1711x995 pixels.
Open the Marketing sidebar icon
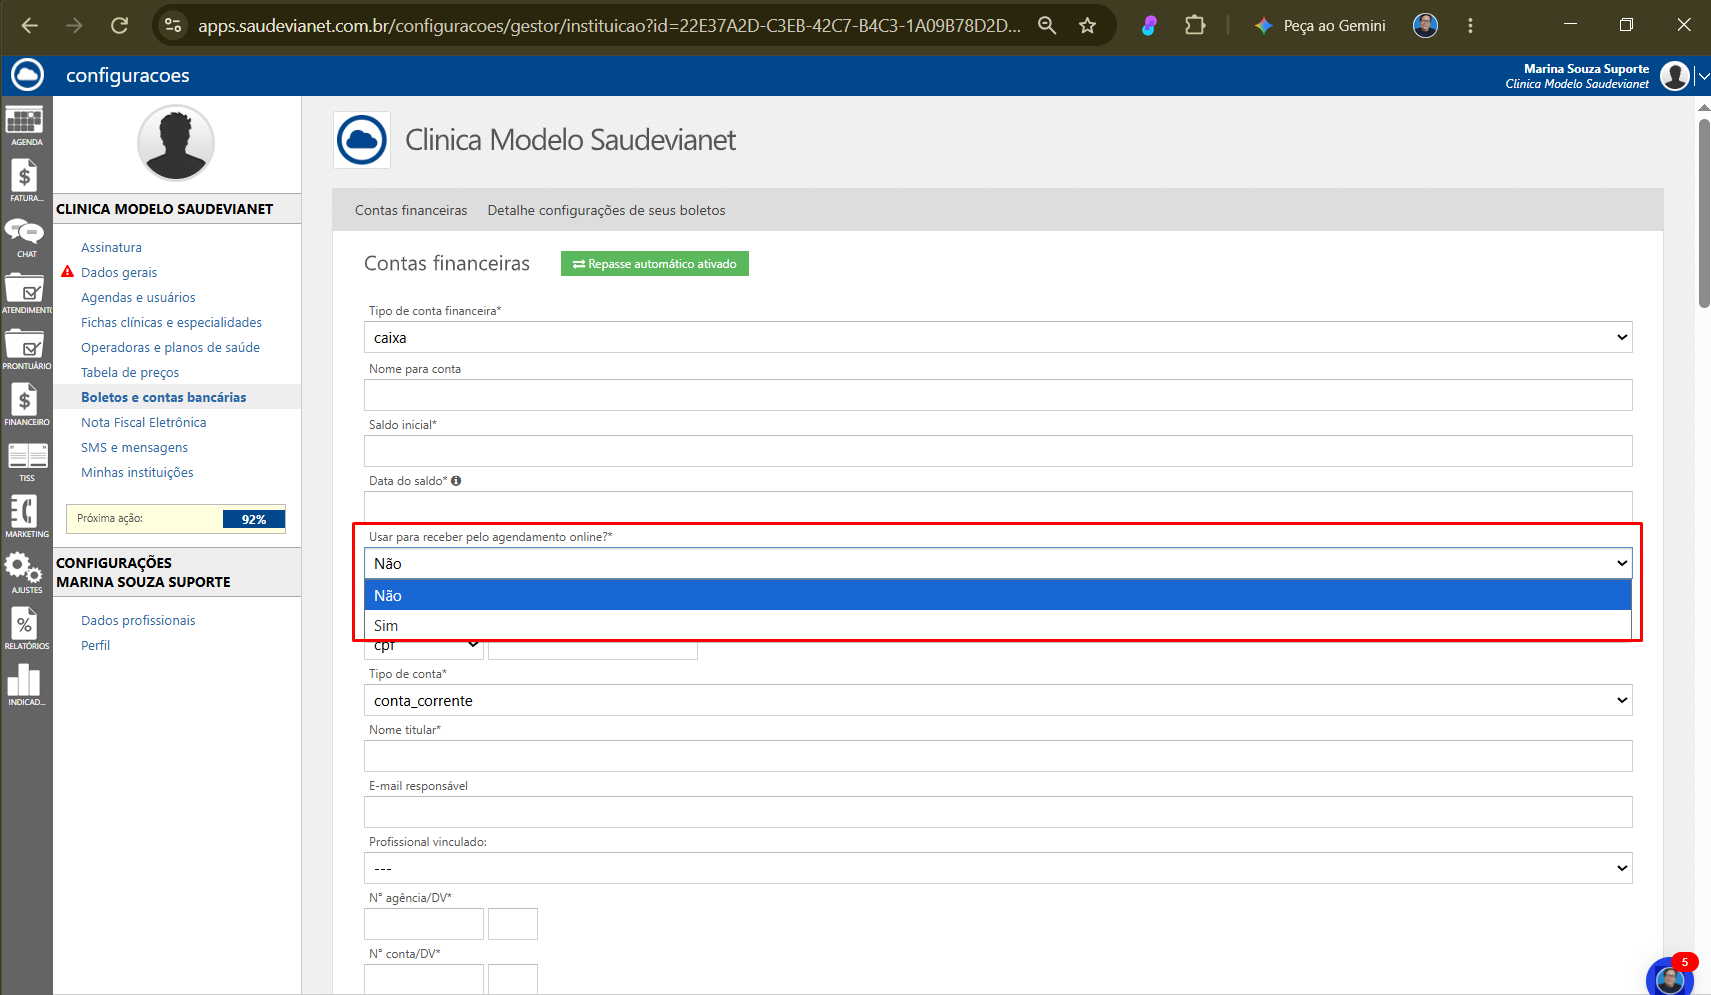pos(25,517)
